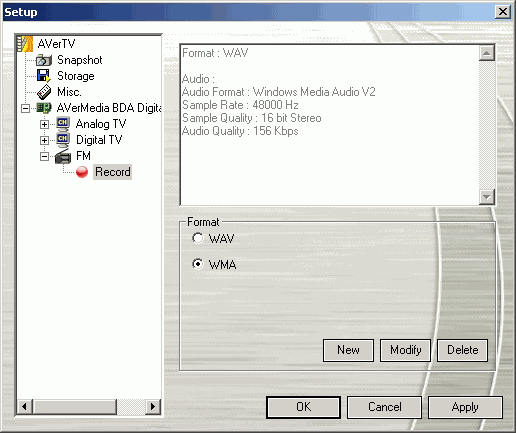Click the Analog TV monitor icon
The height and width of the screenshot is (433, 516).
63,124
